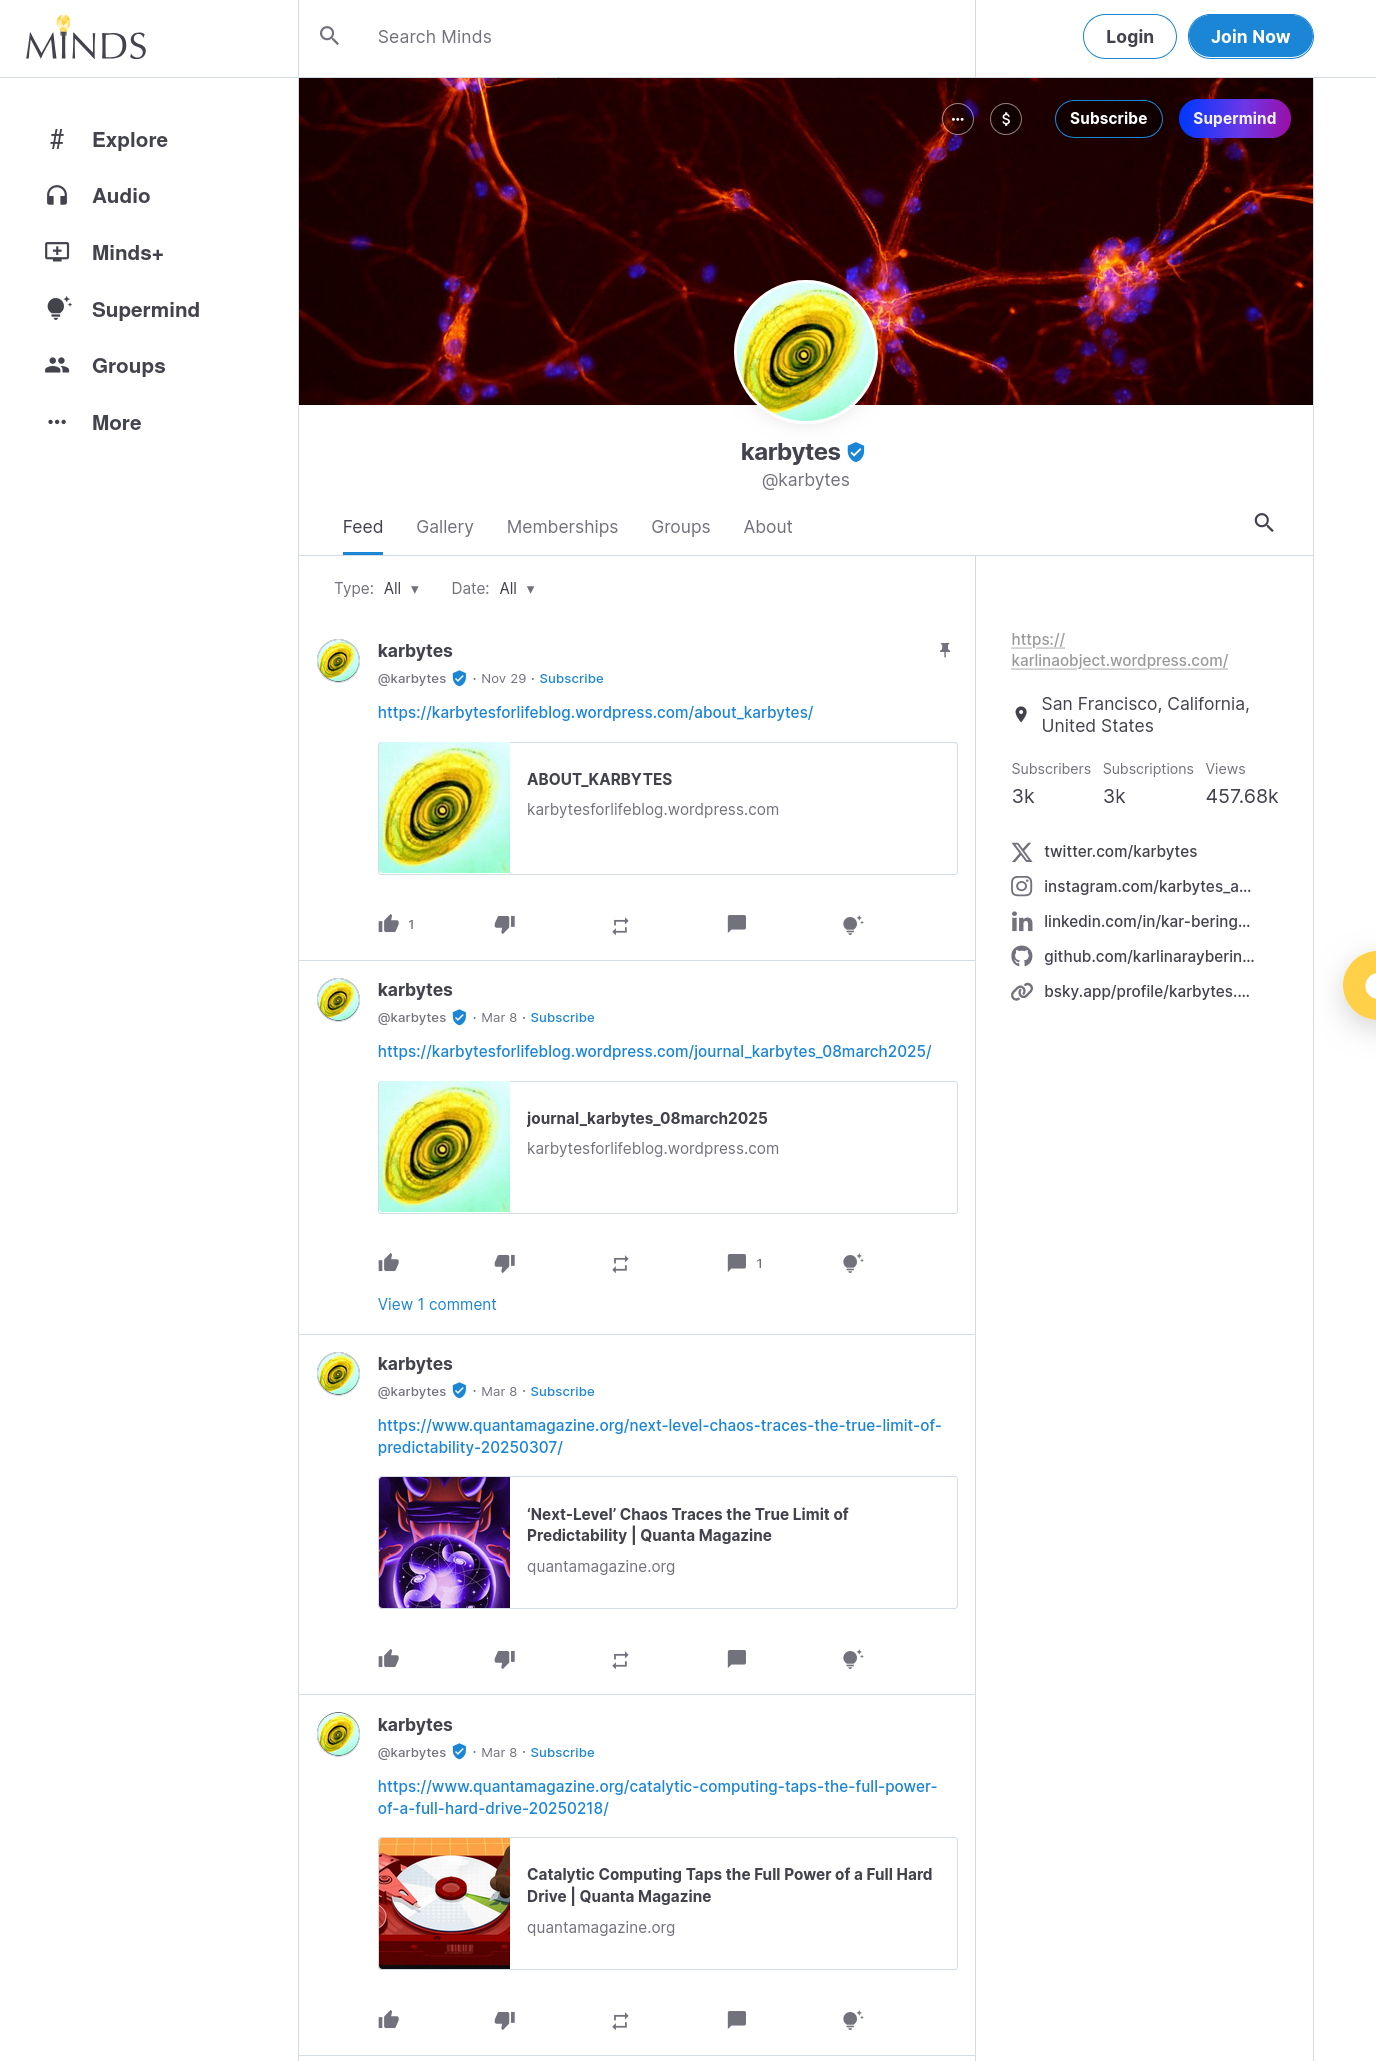This screenshot has height=2061, width=1376.
Task: Click the Search Minds input field
Action: point(660,37)
